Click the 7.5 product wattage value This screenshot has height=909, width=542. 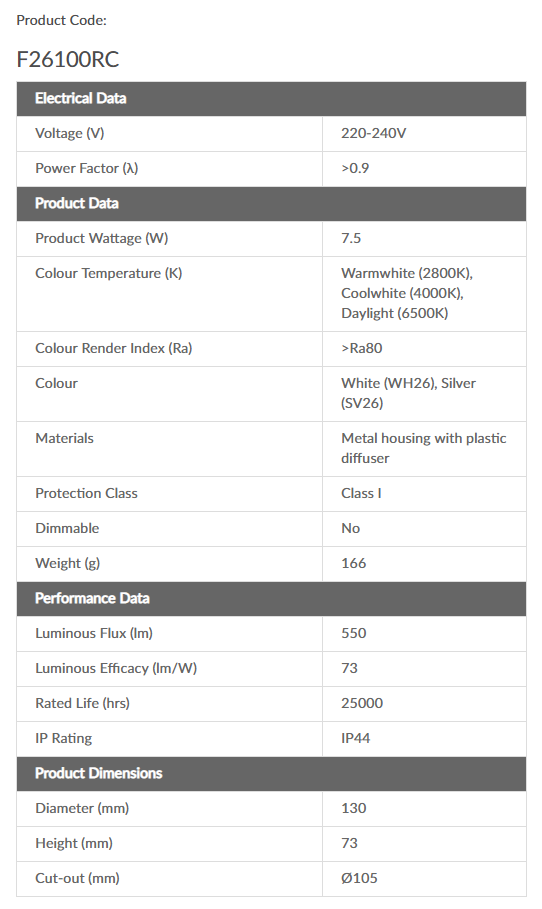pos(351,238)
